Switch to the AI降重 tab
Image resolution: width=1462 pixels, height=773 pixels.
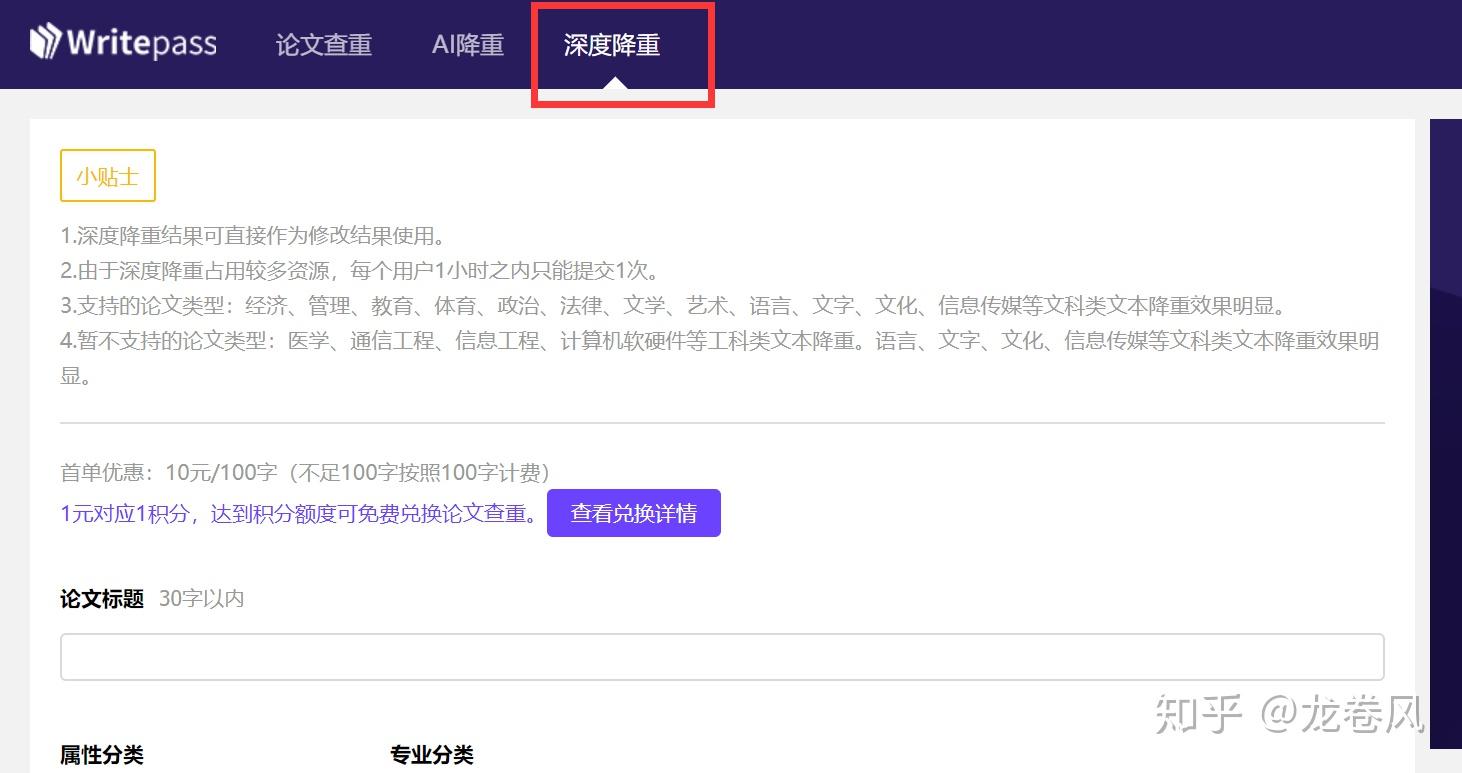[x=468, y=45]
